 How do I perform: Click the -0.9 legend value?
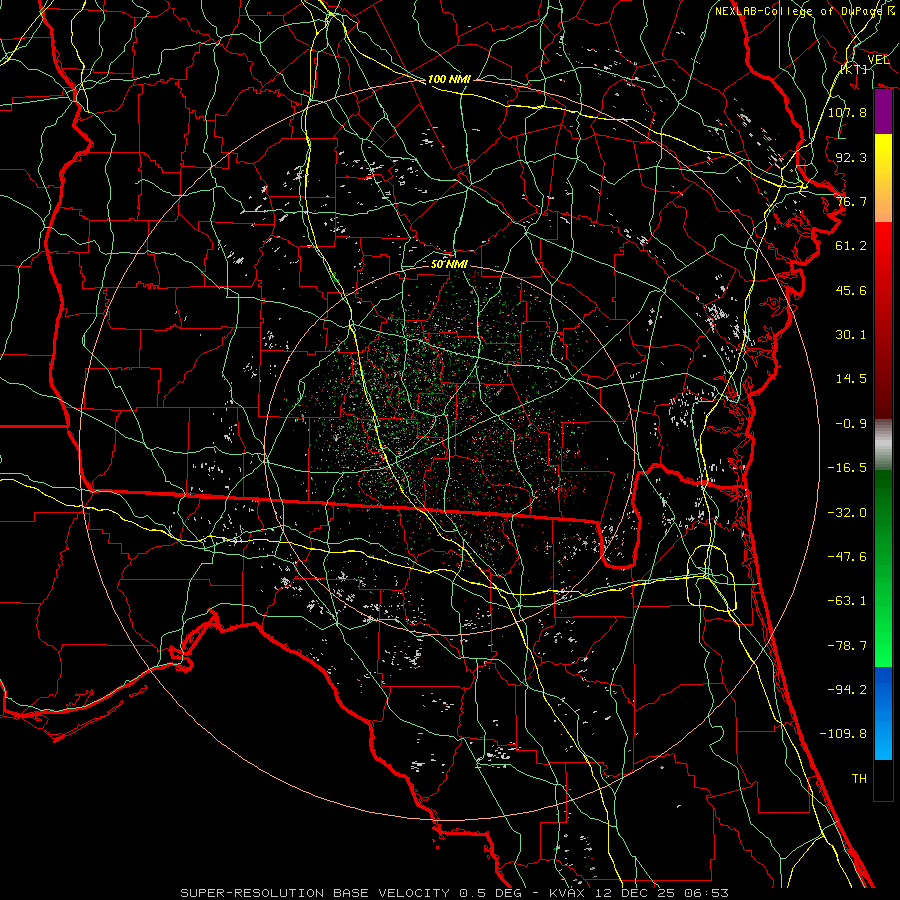(x=851, y=424)
